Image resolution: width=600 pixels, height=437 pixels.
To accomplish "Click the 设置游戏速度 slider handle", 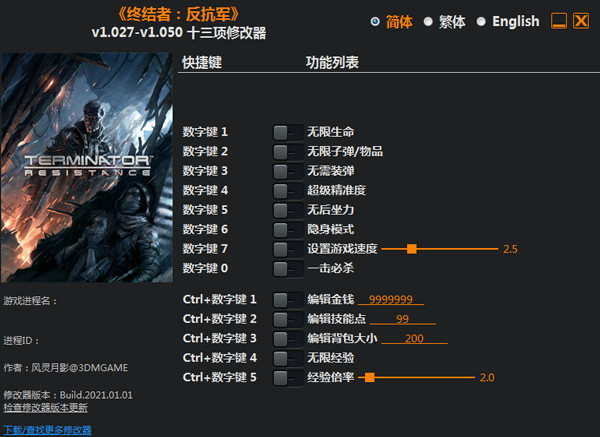I will [x=412, y=249].
